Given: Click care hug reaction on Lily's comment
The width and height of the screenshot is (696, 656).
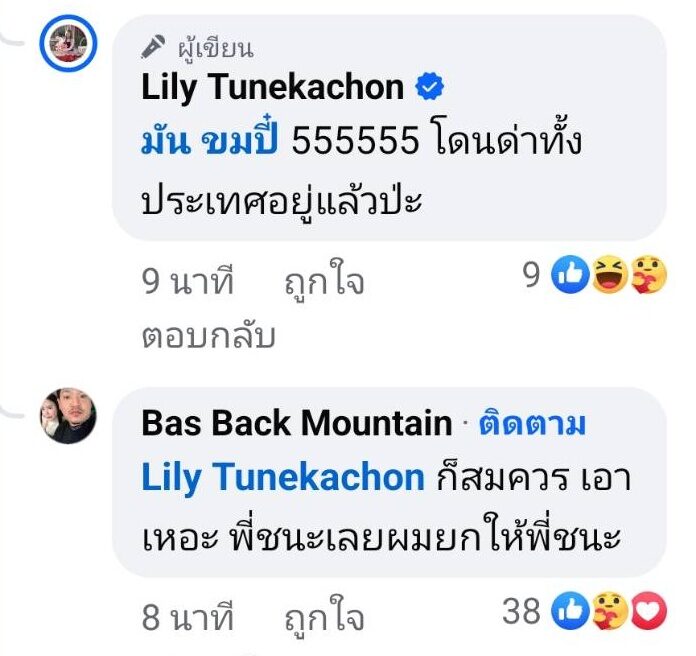Looking at the screenshot, I should (x=648, y=274).
